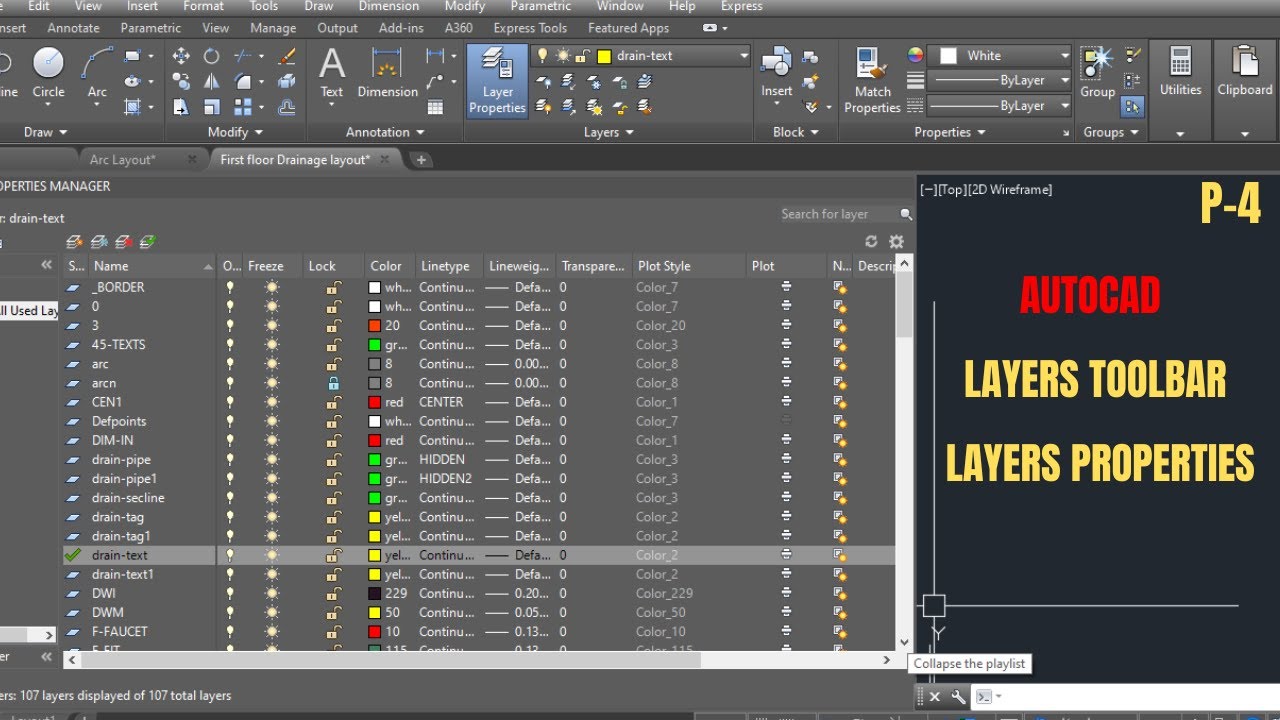
Task: Click the new drawing tab plus button
Action: point(421,159)
